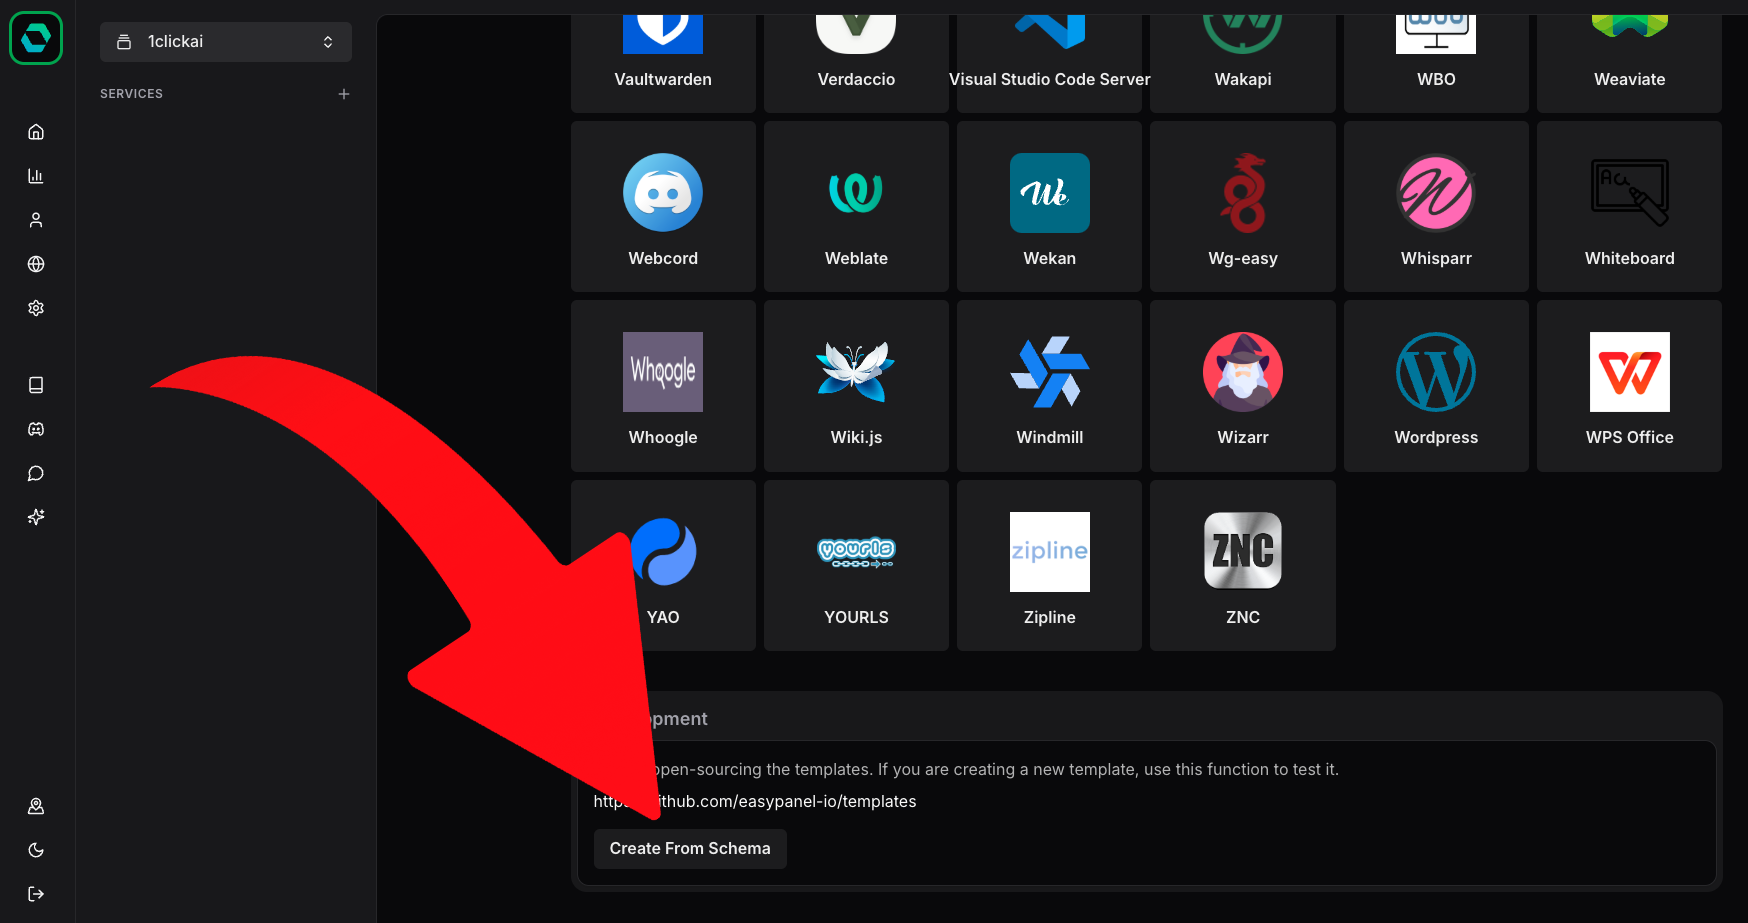This screenshot has width=1748, height=923.
Task: Pick the Wordpress template icon
Action: (1436, 372)
